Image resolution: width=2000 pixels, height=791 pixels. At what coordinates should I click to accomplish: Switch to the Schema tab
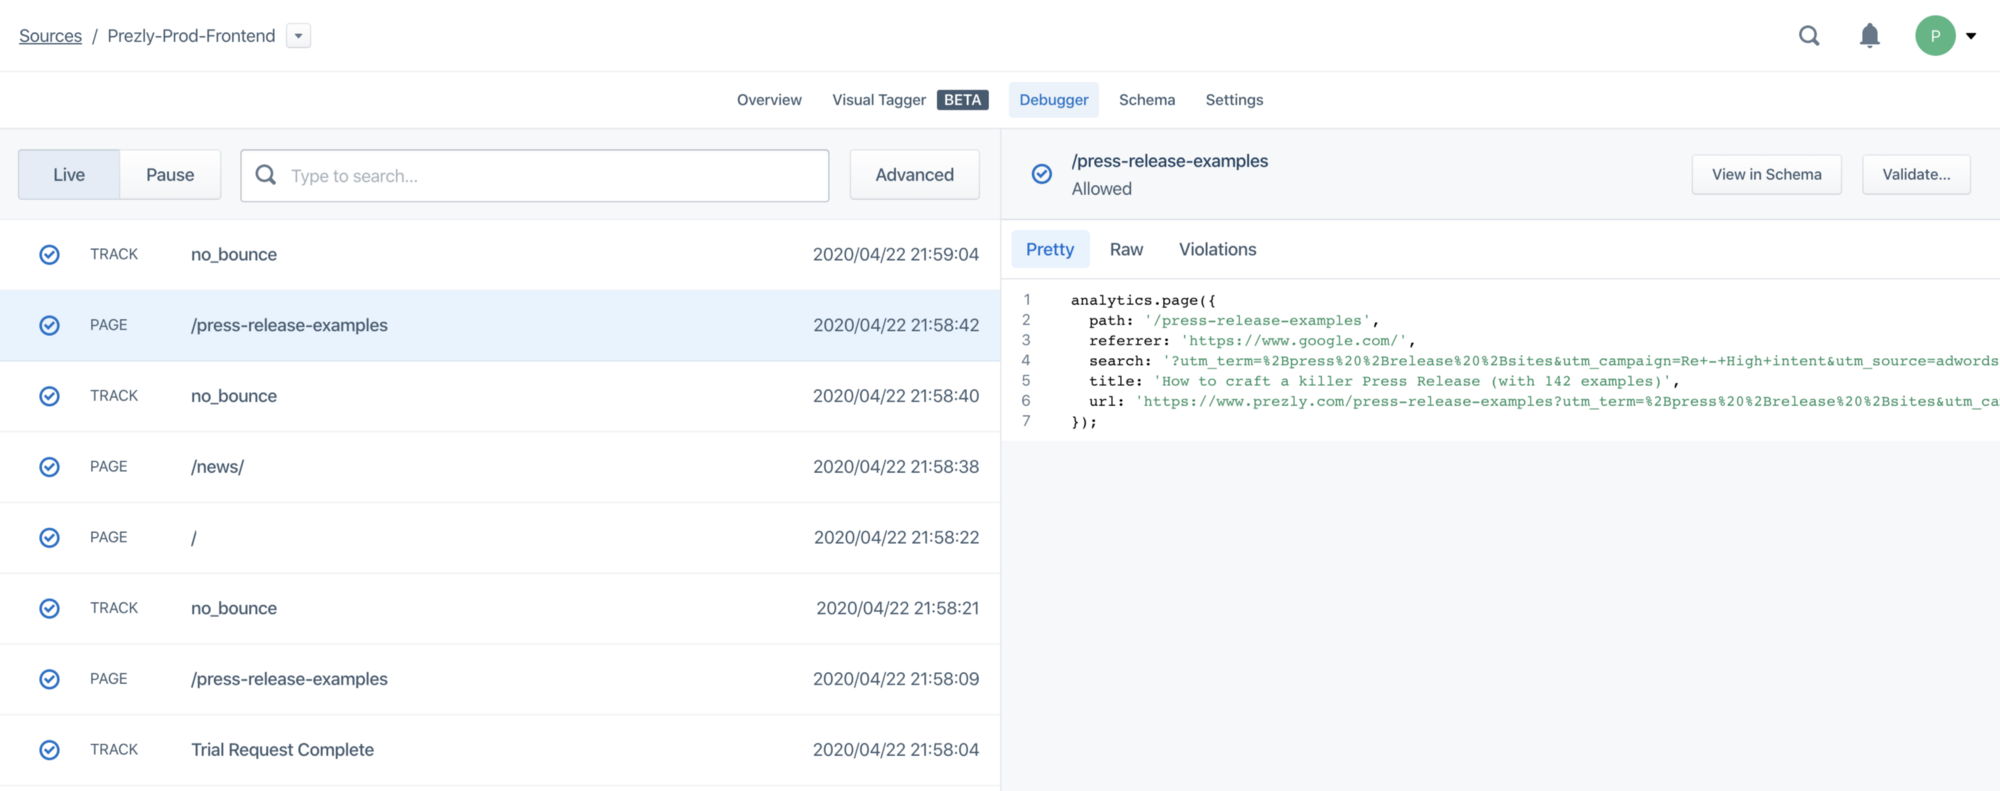tap(1146, 100)
